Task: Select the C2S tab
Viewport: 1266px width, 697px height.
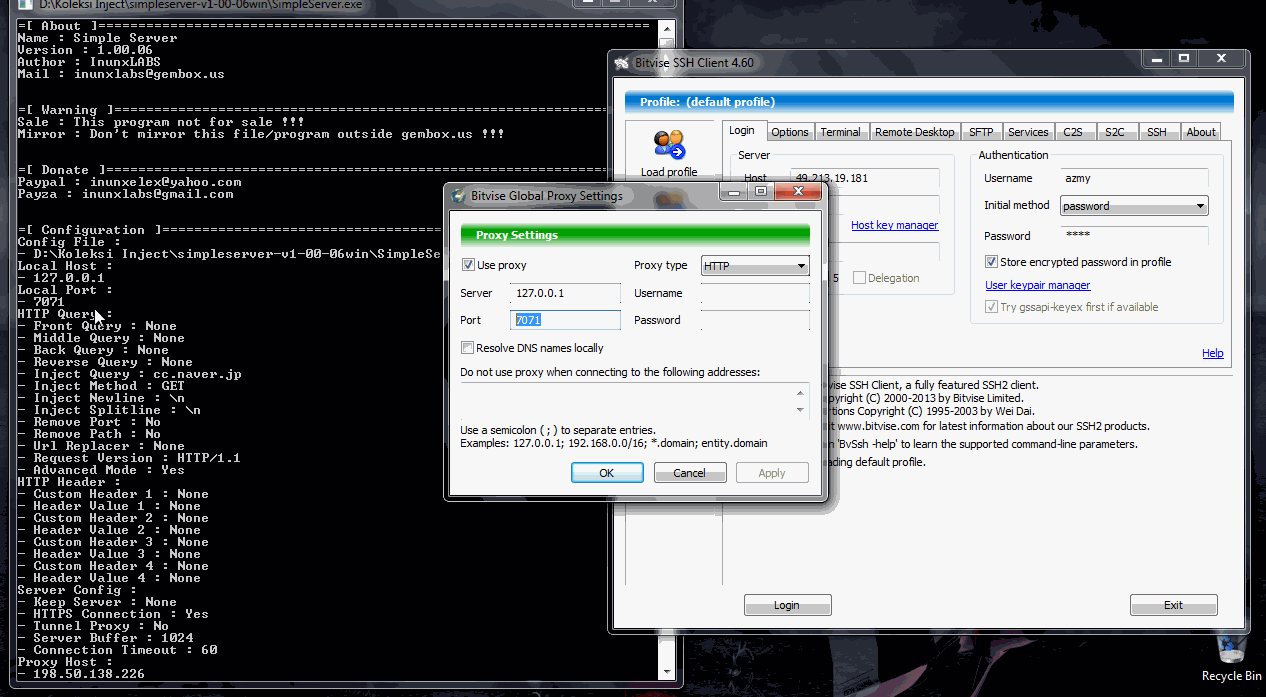Action: (1073, 132)
